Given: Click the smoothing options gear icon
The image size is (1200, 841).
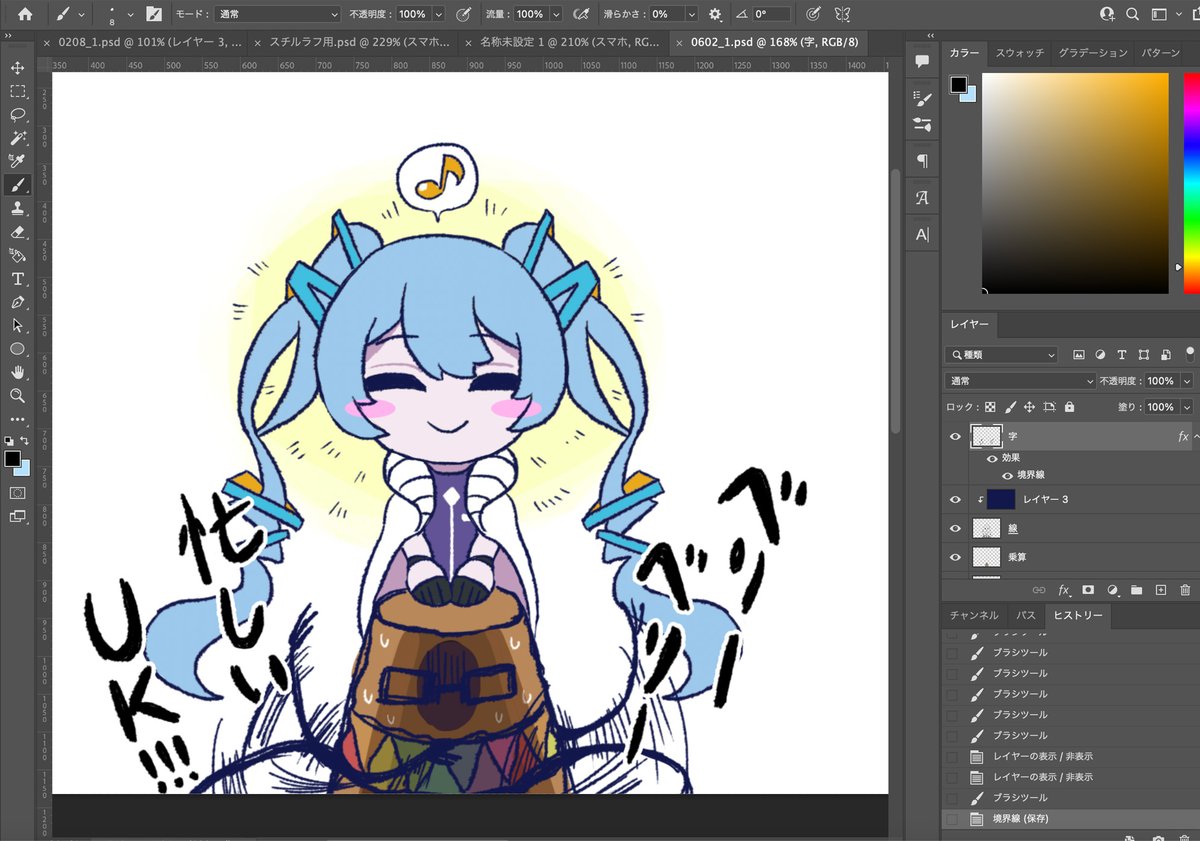Looking at the screenshot, I should 715,14.
